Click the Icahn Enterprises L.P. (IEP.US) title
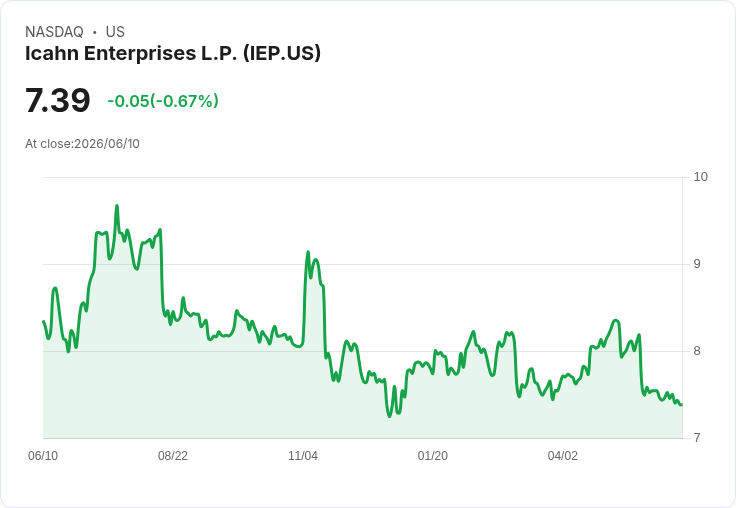The height and width of the screenshot is (508, 736). tap(173, 53)
